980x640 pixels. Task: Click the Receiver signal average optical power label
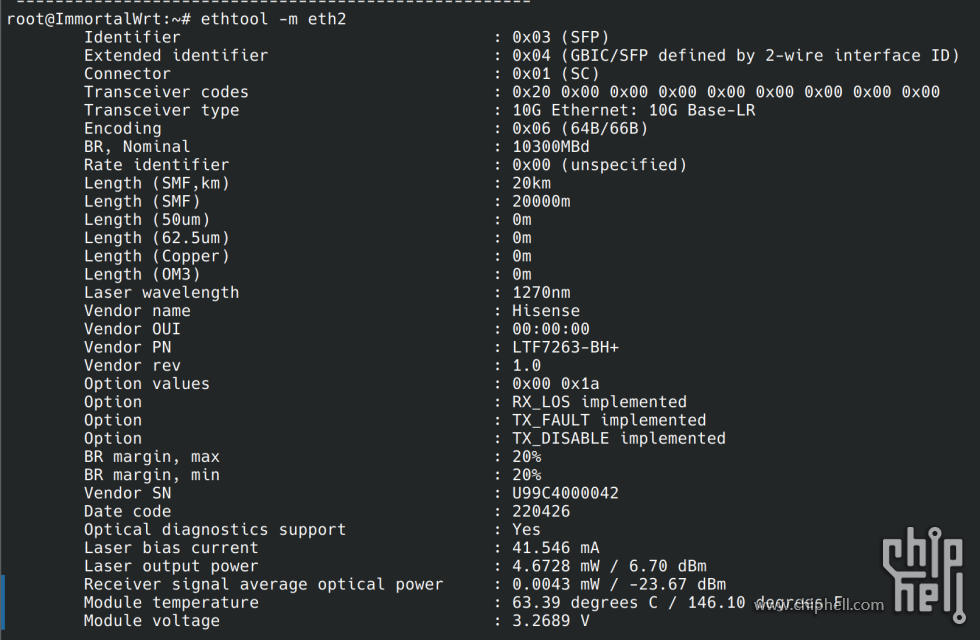coord(264,584)
